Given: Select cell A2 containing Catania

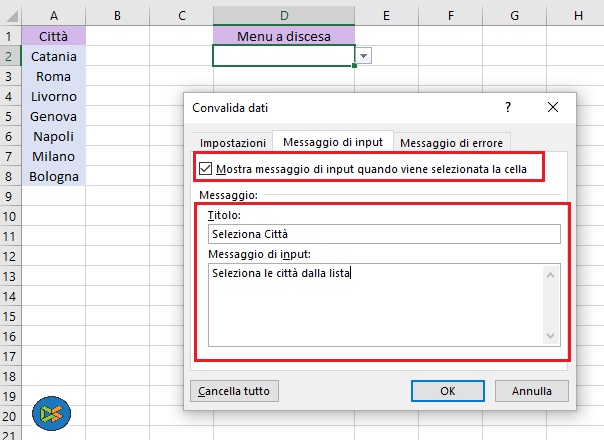Looking at the screenshot, I should tap(53, 57).
